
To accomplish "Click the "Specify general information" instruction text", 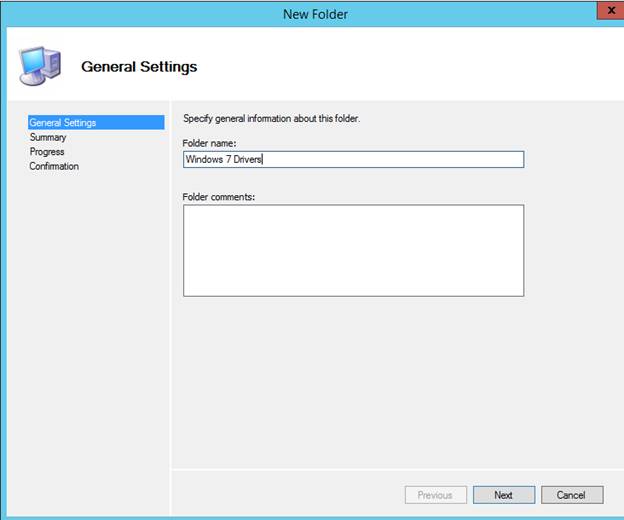I will [x=271, y=119].
